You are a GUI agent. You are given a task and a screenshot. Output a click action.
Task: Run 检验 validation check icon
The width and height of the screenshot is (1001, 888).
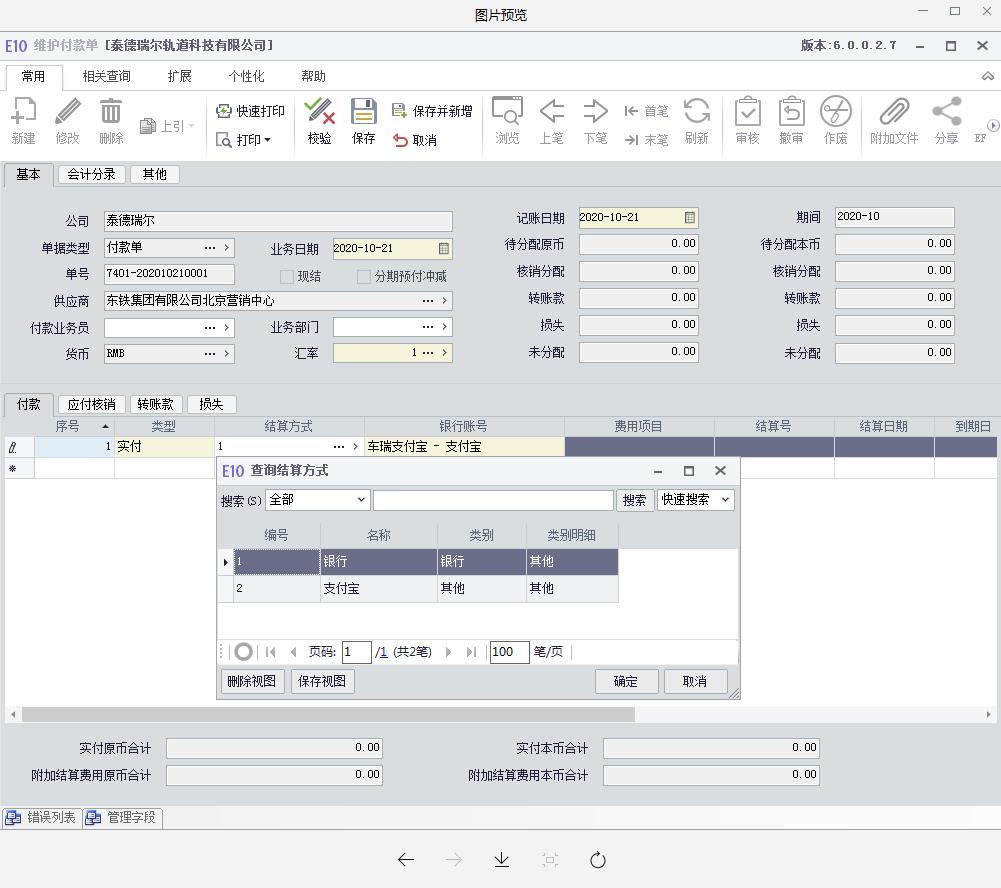pos(319,111)
